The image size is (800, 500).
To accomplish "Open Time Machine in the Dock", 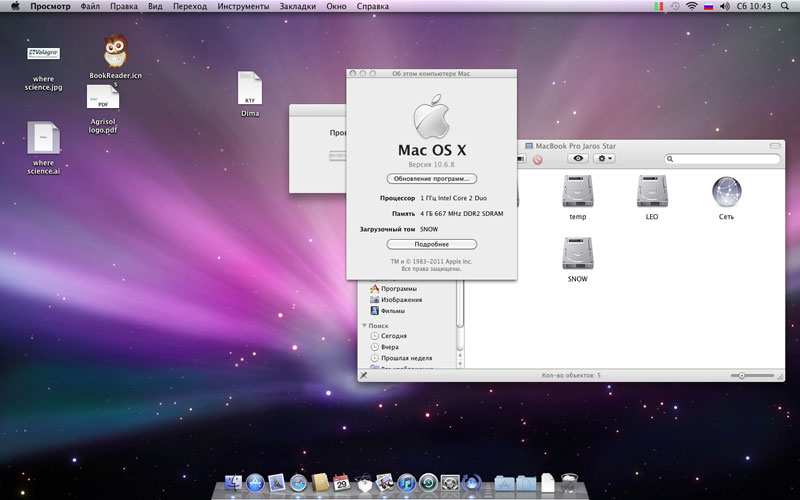I will tap(429, 482).
